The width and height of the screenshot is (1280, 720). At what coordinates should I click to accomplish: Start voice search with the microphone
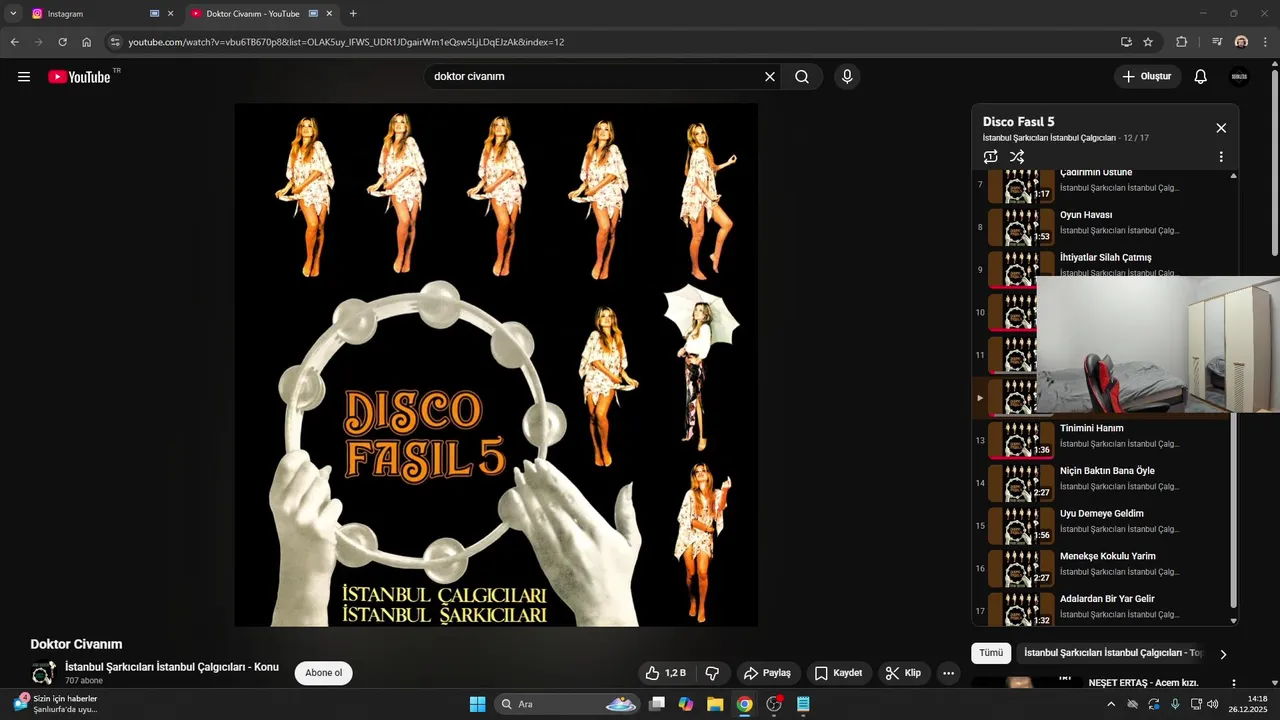(847, 77)
